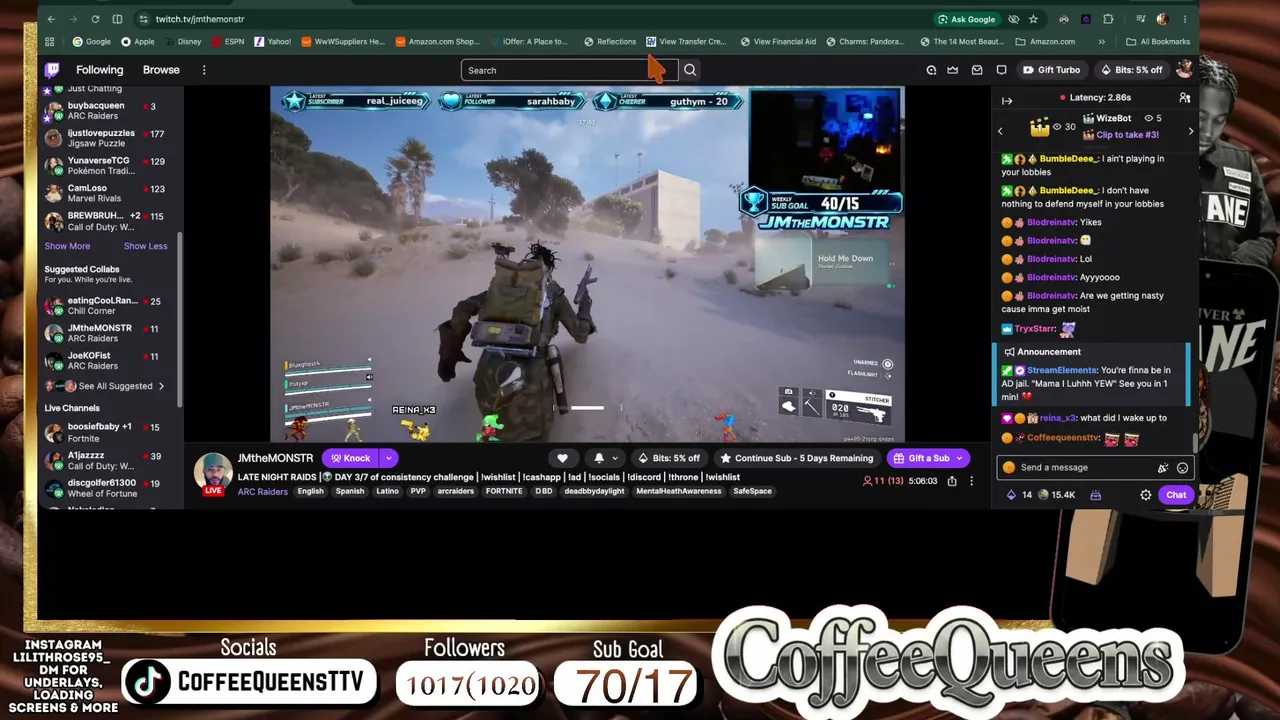1280x720 pixels.
Task: Open the Google bookmark
Action: click(91, 42)
